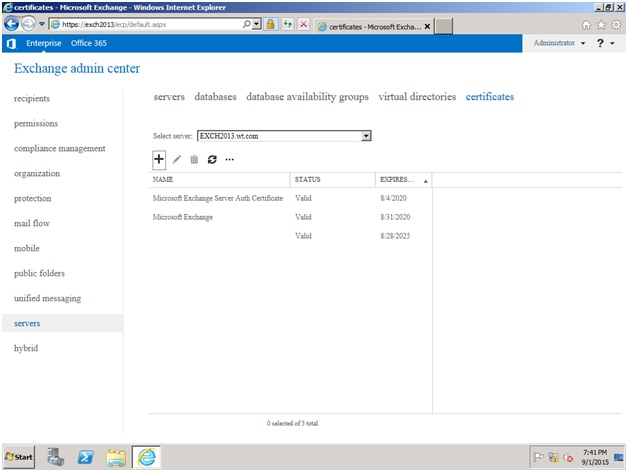Open the Windows Start button
Screen dimensions: 628x472
[x=19, y=457]
